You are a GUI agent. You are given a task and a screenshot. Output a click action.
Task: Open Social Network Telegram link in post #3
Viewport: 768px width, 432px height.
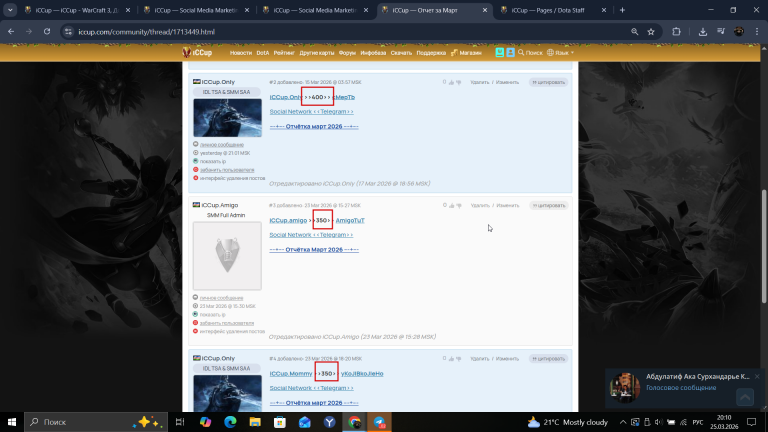pyautogui.click(x=312, y=235)
